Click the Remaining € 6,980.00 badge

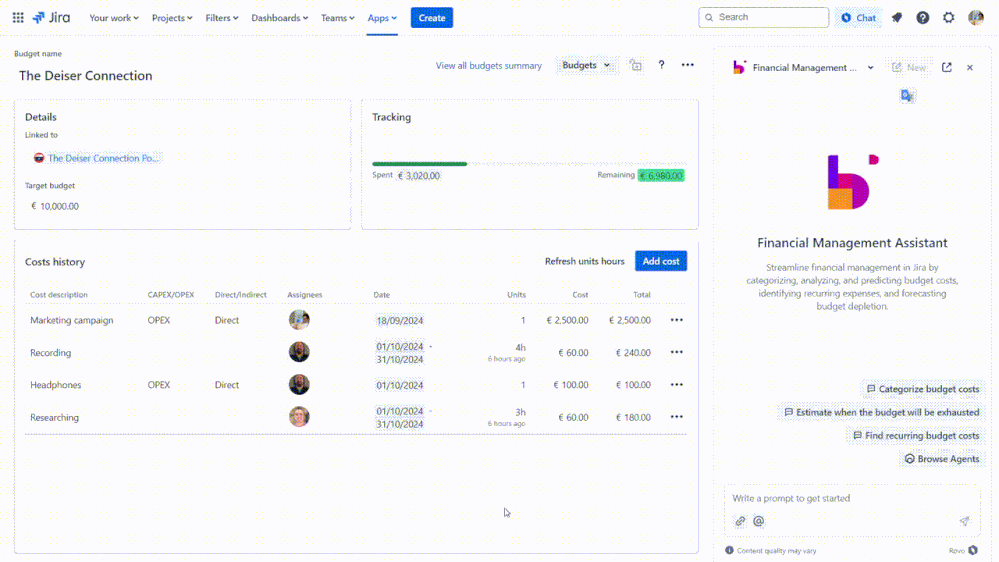point(661,175)
